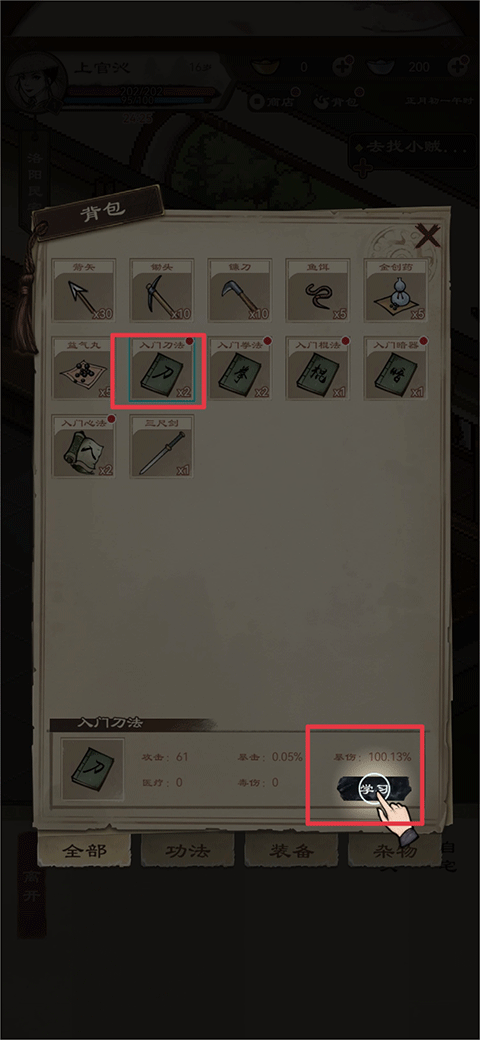
Task: Close the backpack panel with X
Action: coord(428,235)
